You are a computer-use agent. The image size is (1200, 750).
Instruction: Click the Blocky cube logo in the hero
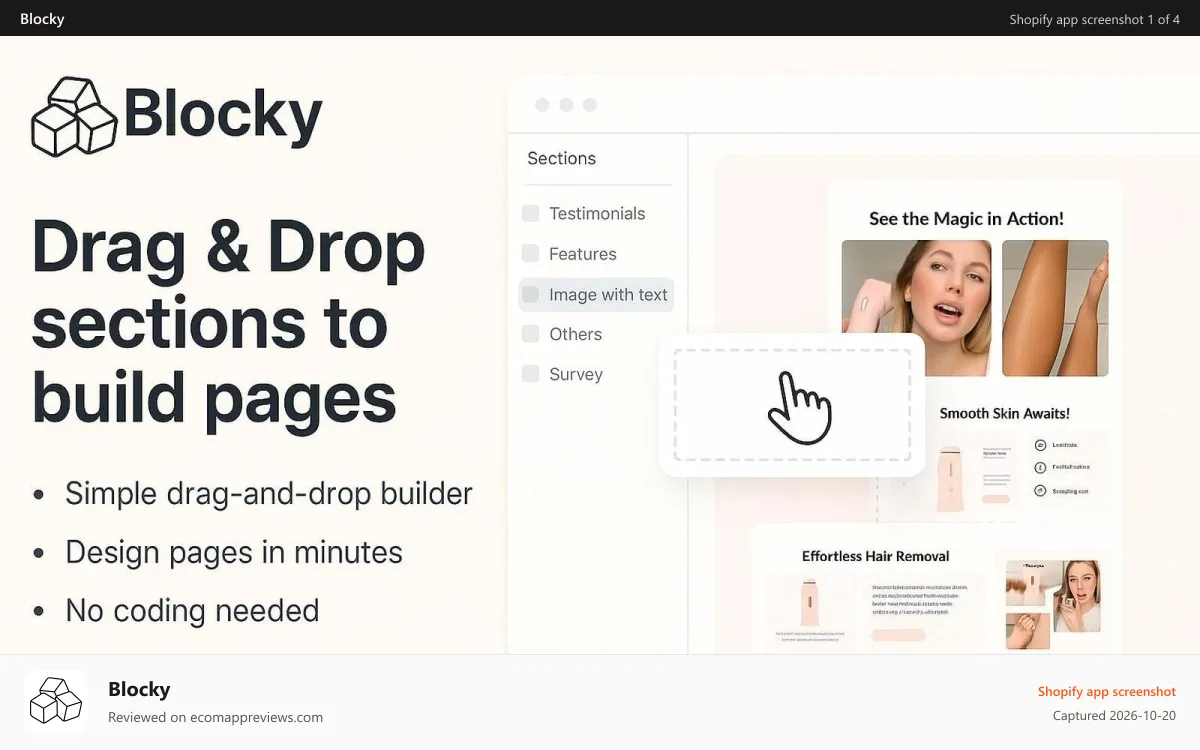point(75,117)
